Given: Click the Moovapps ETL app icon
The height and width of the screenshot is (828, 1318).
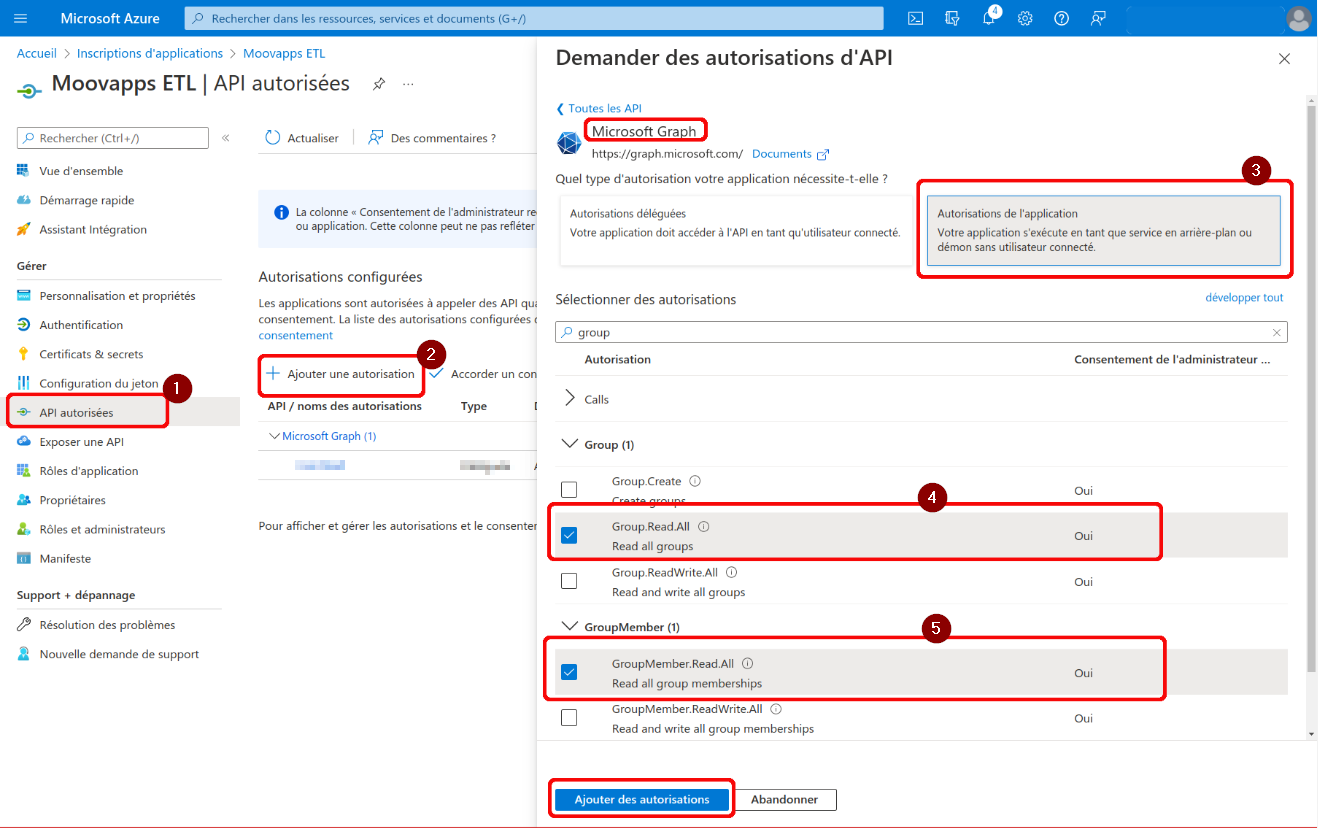Looking at the screenshot, I should (x=30, y=90).
